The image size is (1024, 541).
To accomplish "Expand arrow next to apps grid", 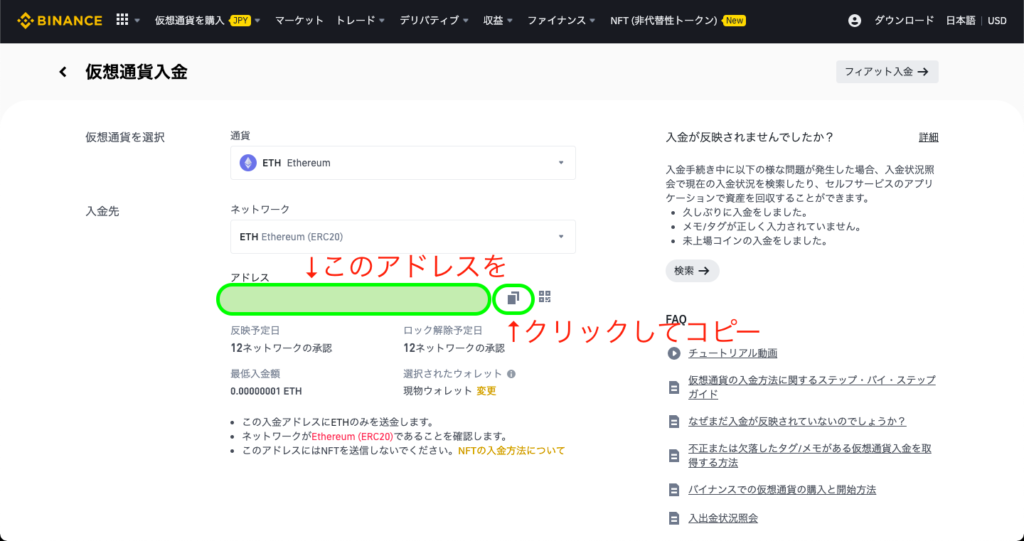I will coord(137,20).
